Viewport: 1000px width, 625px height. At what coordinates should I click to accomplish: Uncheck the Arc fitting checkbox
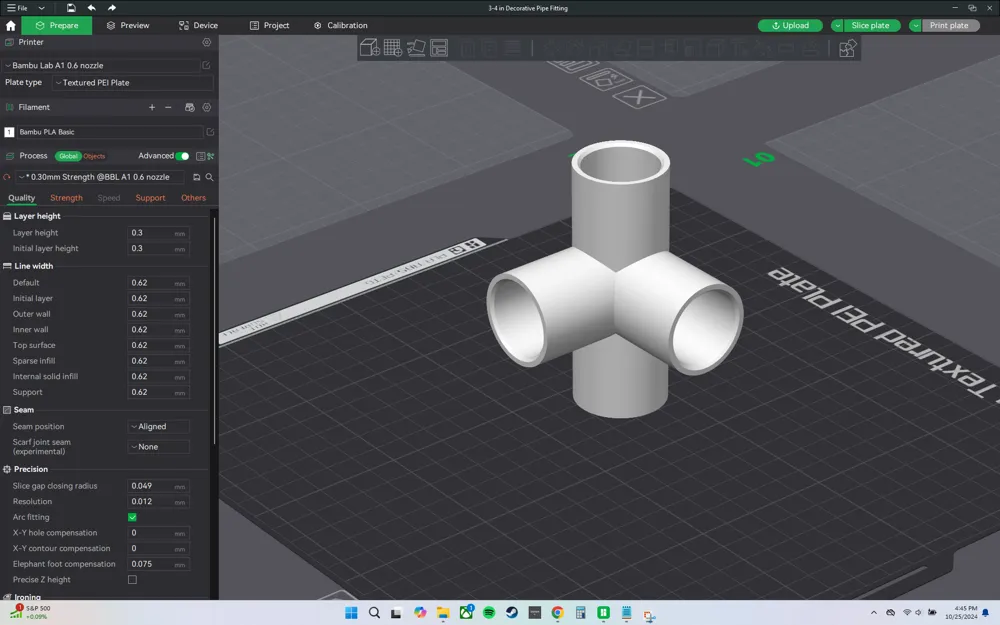point(132,517)
